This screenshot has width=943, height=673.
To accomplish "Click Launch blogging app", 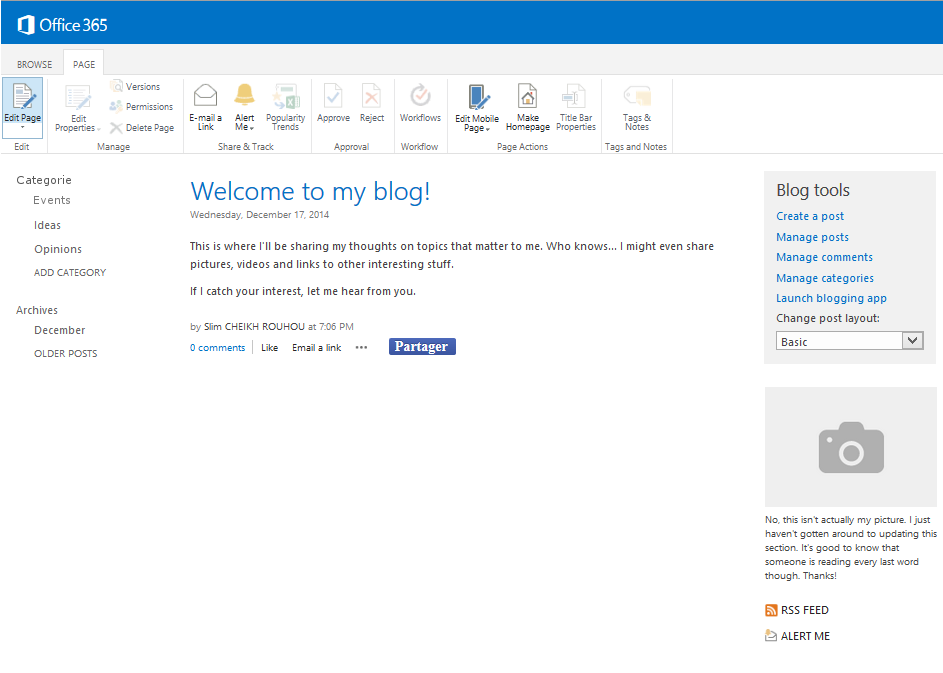I will [831, 298].
